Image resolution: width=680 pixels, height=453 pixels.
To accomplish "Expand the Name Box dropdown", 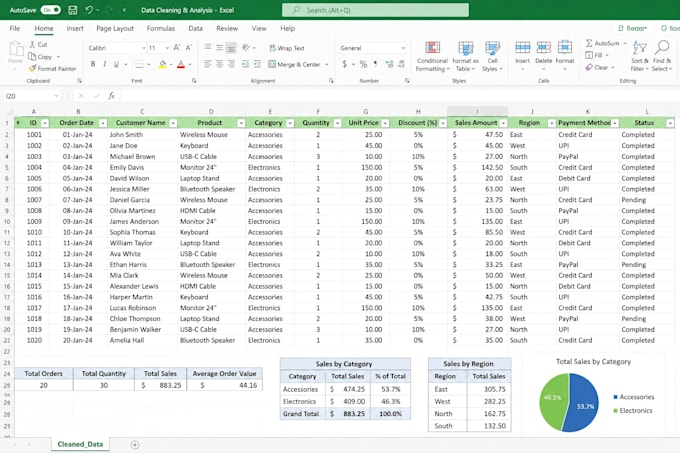I will click(x=56, y=96).
